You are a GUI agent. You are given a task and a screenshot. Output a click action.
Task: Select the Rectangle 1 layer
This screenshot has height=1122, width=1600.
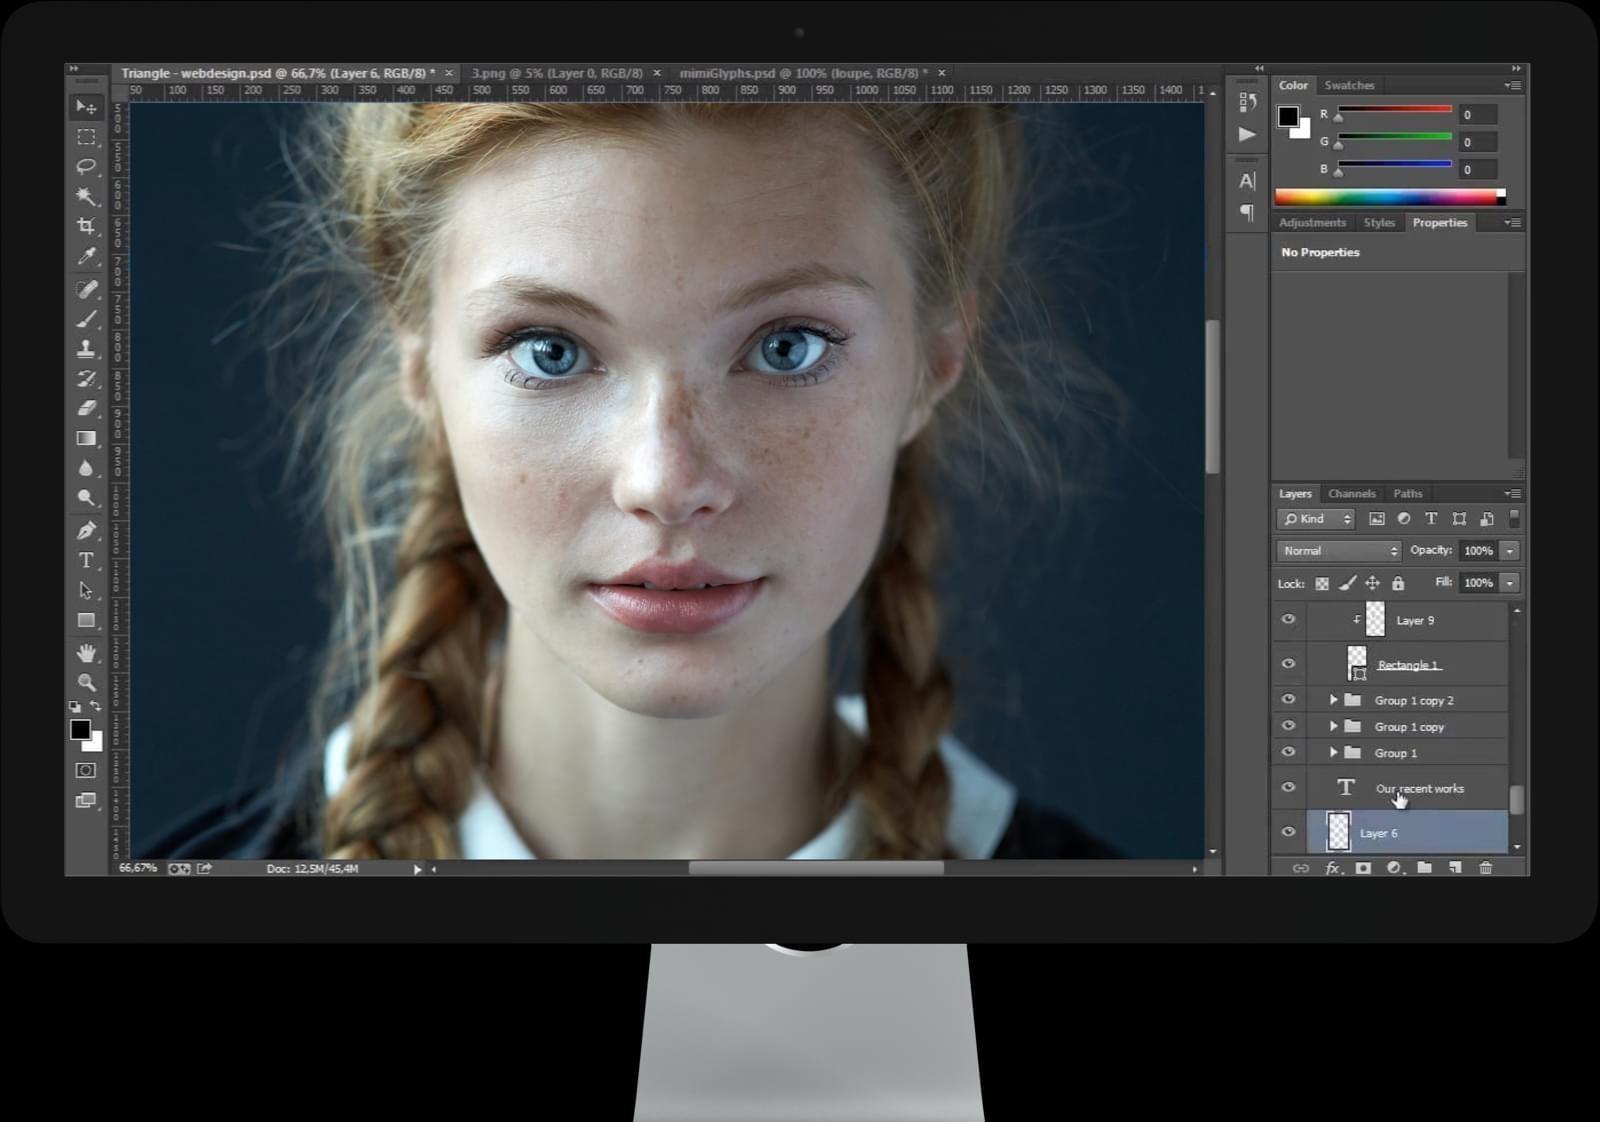(1407, 665)
